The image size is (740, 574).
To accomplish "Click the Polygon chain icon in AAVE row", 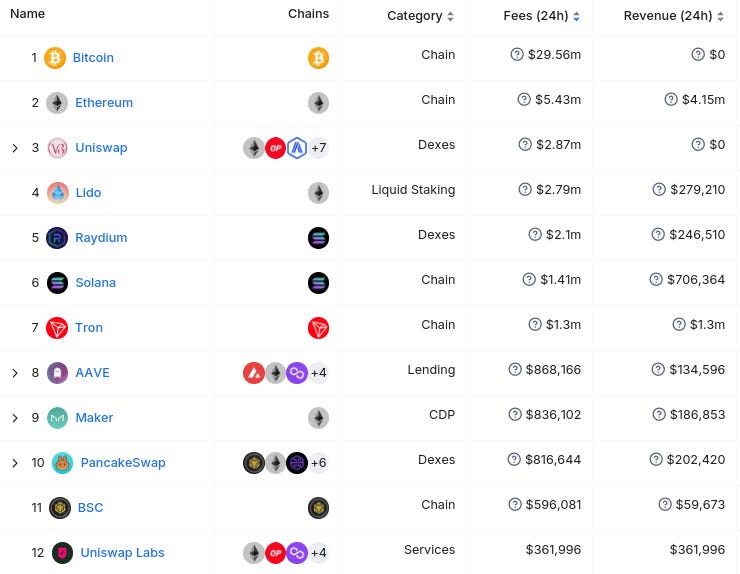I will [297, 373].
